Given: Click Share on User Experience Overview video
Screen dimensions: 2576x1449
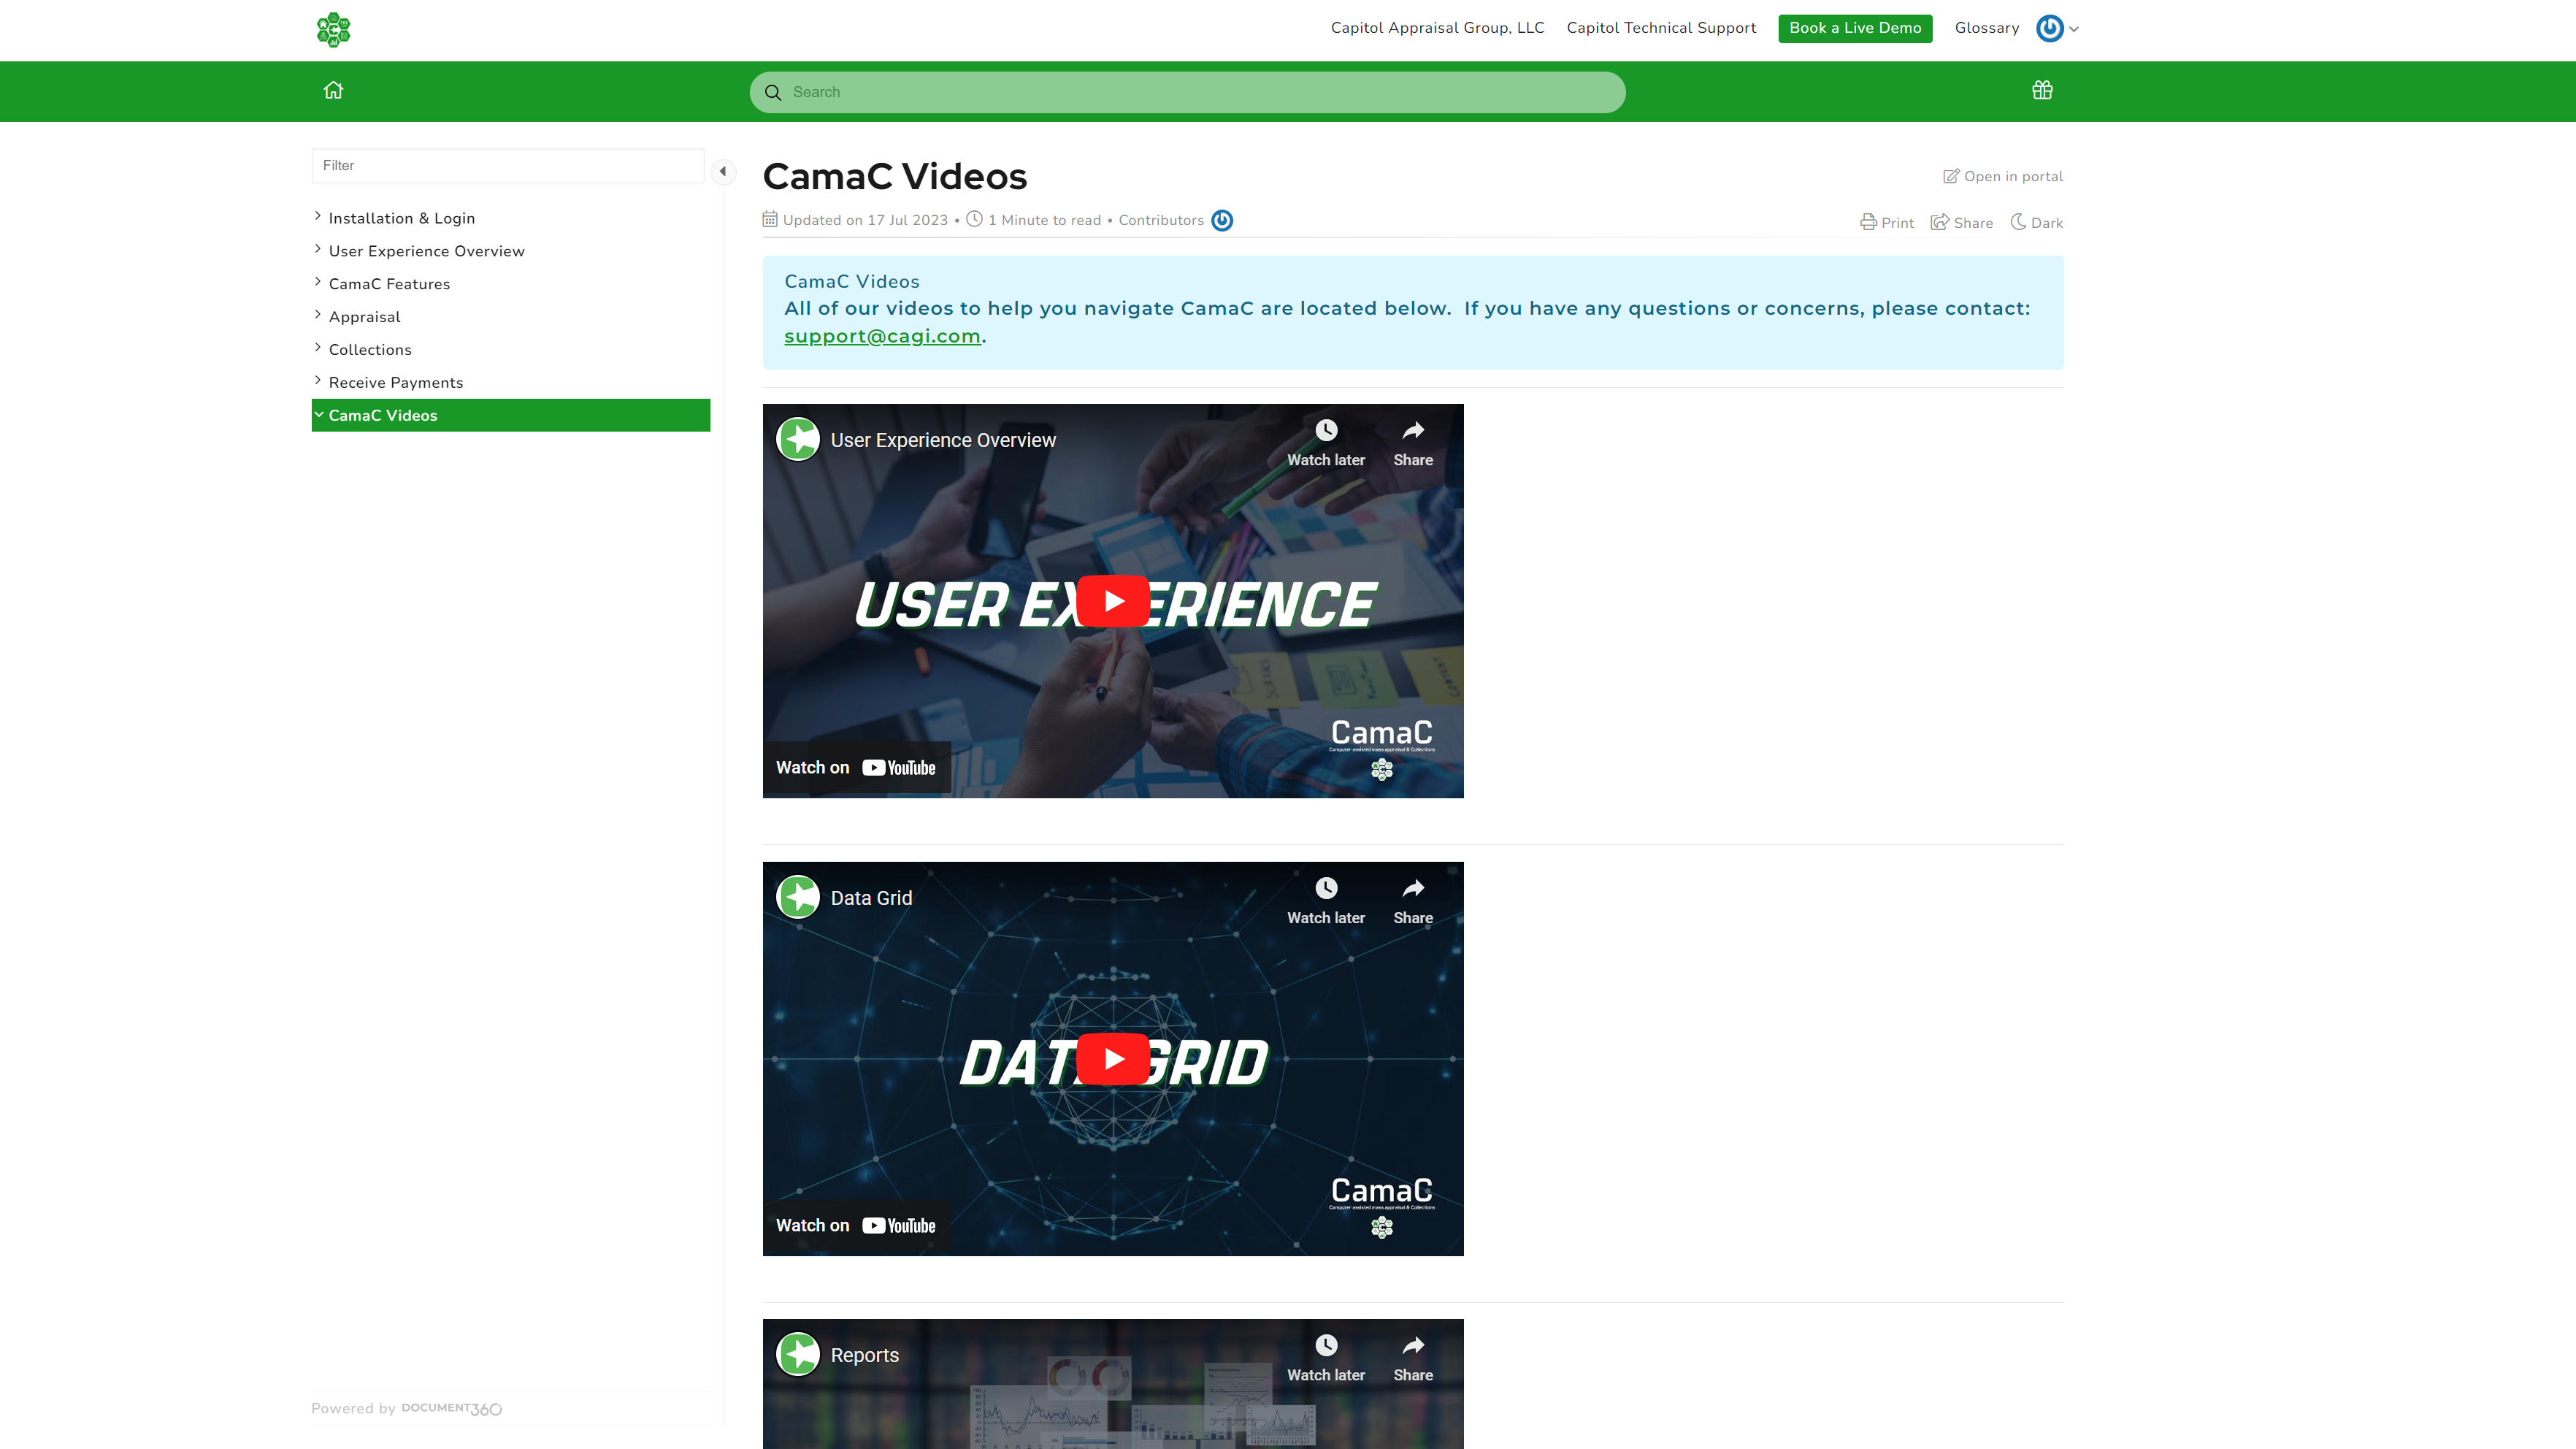Looking at the screenshot, I should (1413, 443).
